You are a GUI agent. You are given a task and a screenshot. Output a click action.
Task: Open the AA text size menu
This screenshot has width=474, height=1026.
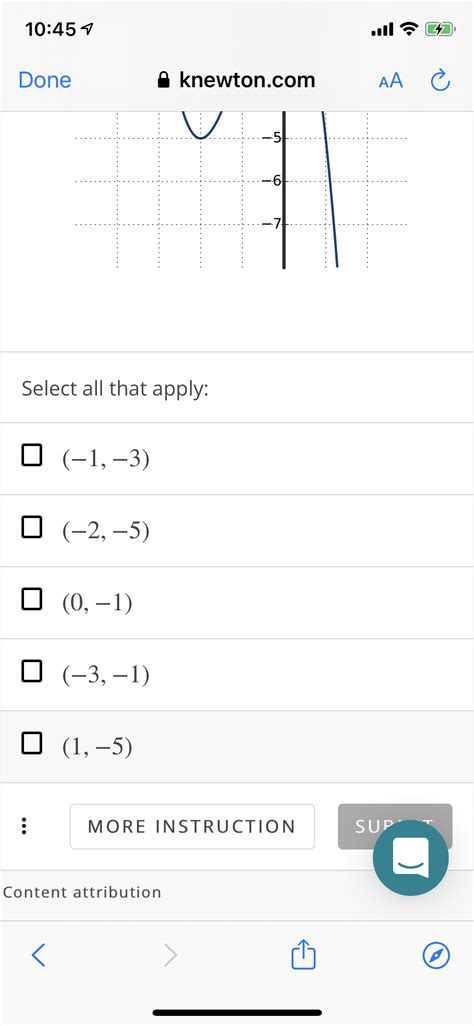tap(390, 81)
